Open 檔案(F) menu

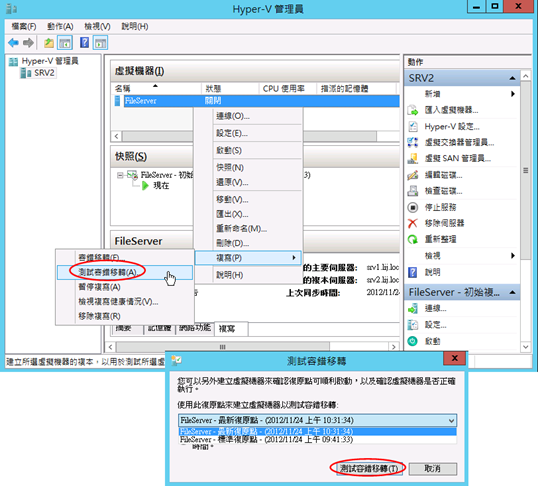(24, 26)
